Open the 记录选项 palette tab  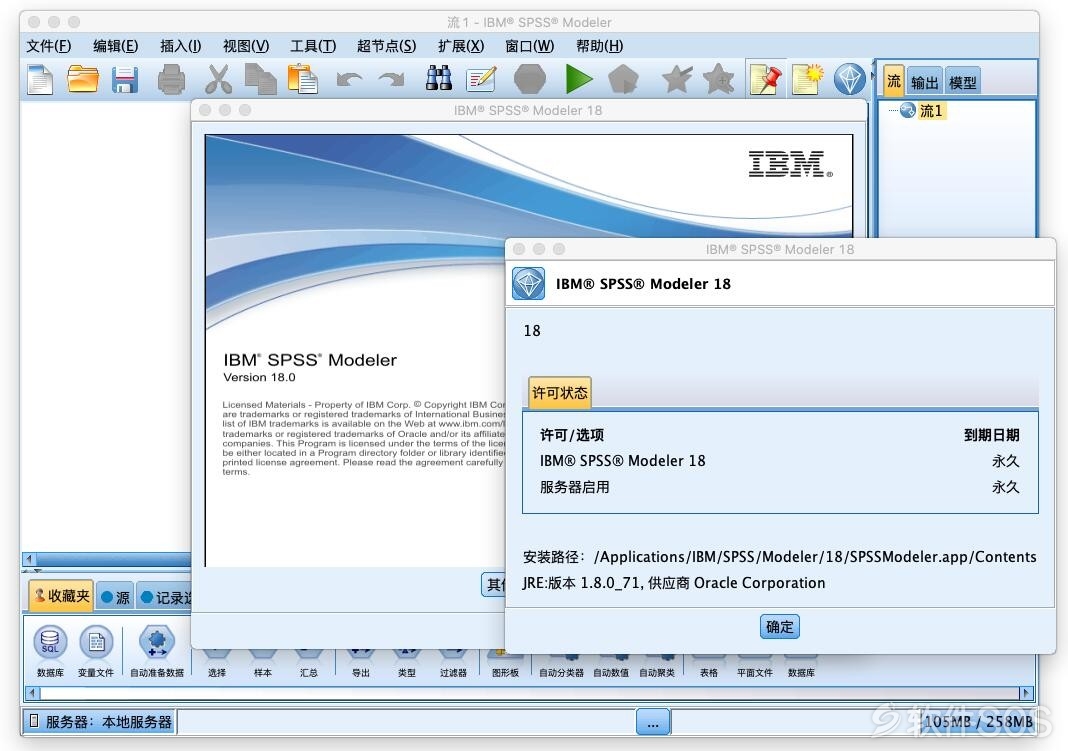tap(166, 597)
